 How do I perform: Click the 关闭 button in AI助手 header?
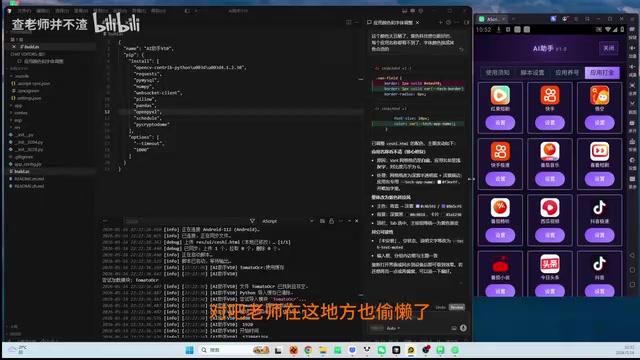tap(609, 48)
